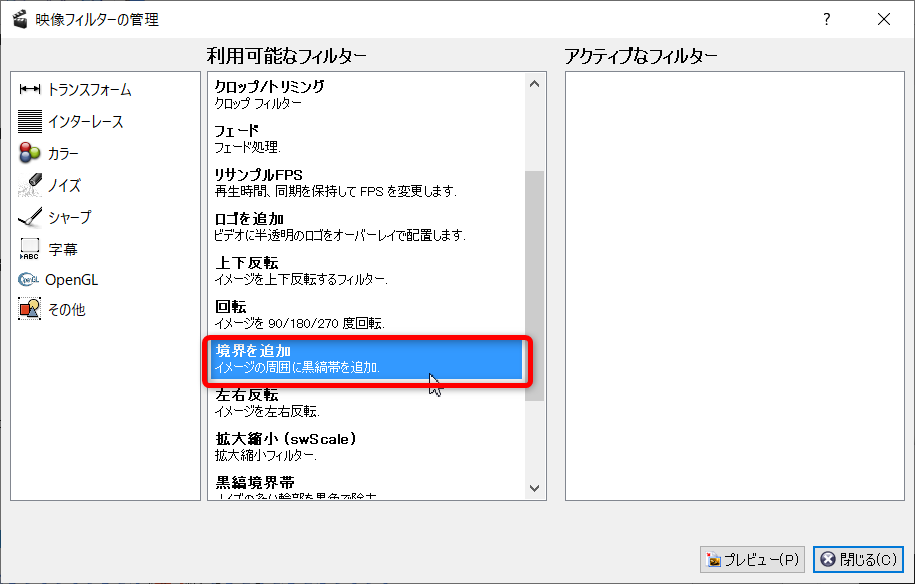Open the カラー filter category
Screen dimensions: 915x584
[62, 154]
